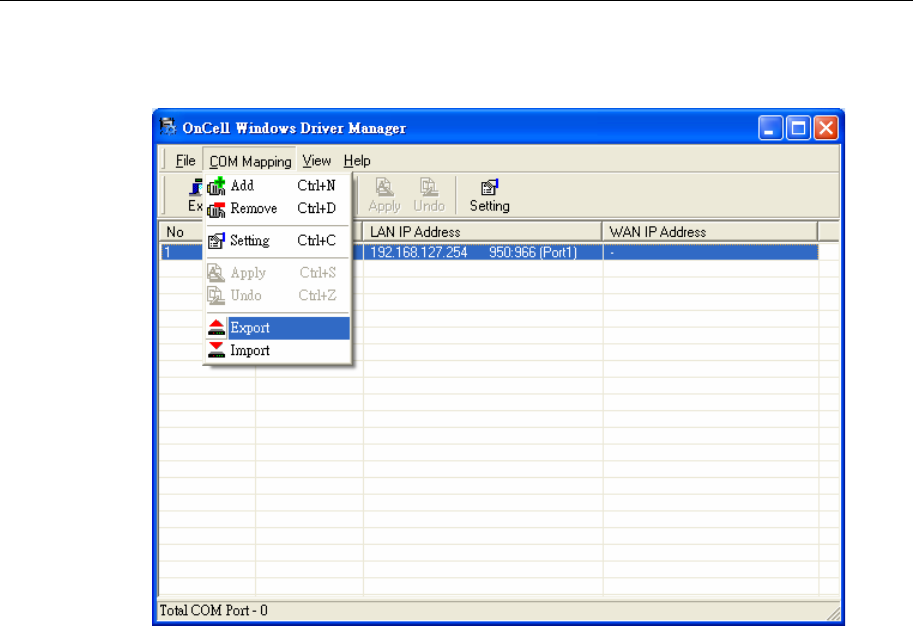Click the window title OnCell Windows Driver Manager
This screenshot has height=626, width=913.
294,128
